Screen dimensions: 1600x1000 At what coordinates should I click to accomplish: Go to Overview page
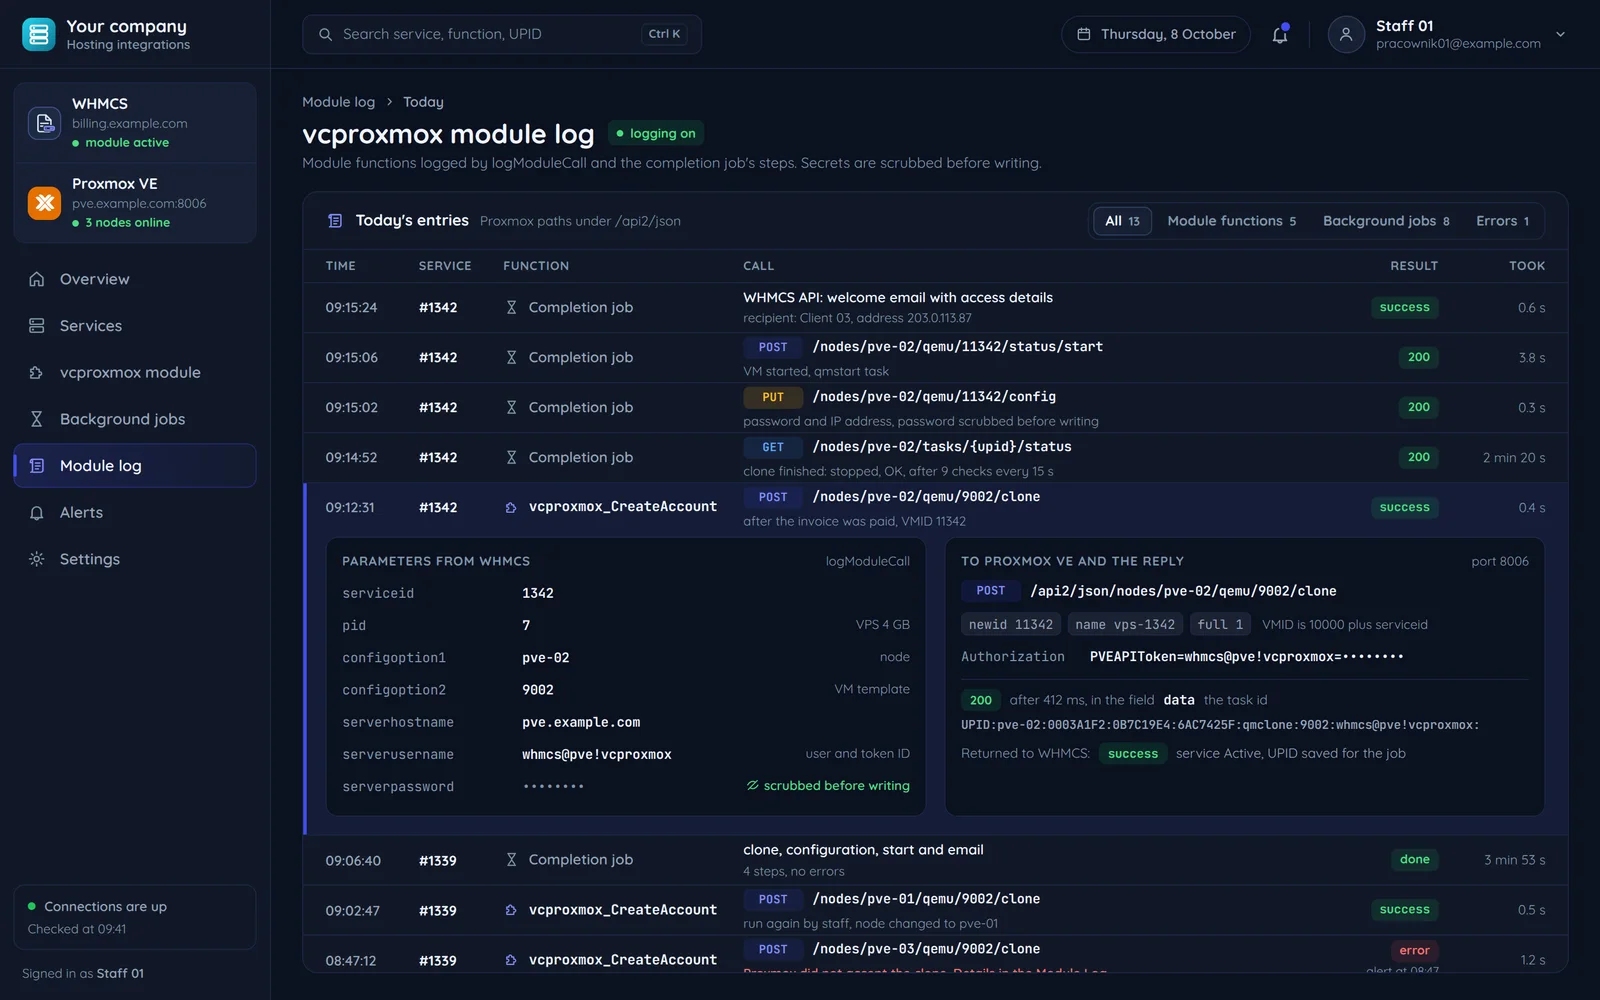(135, 279)
